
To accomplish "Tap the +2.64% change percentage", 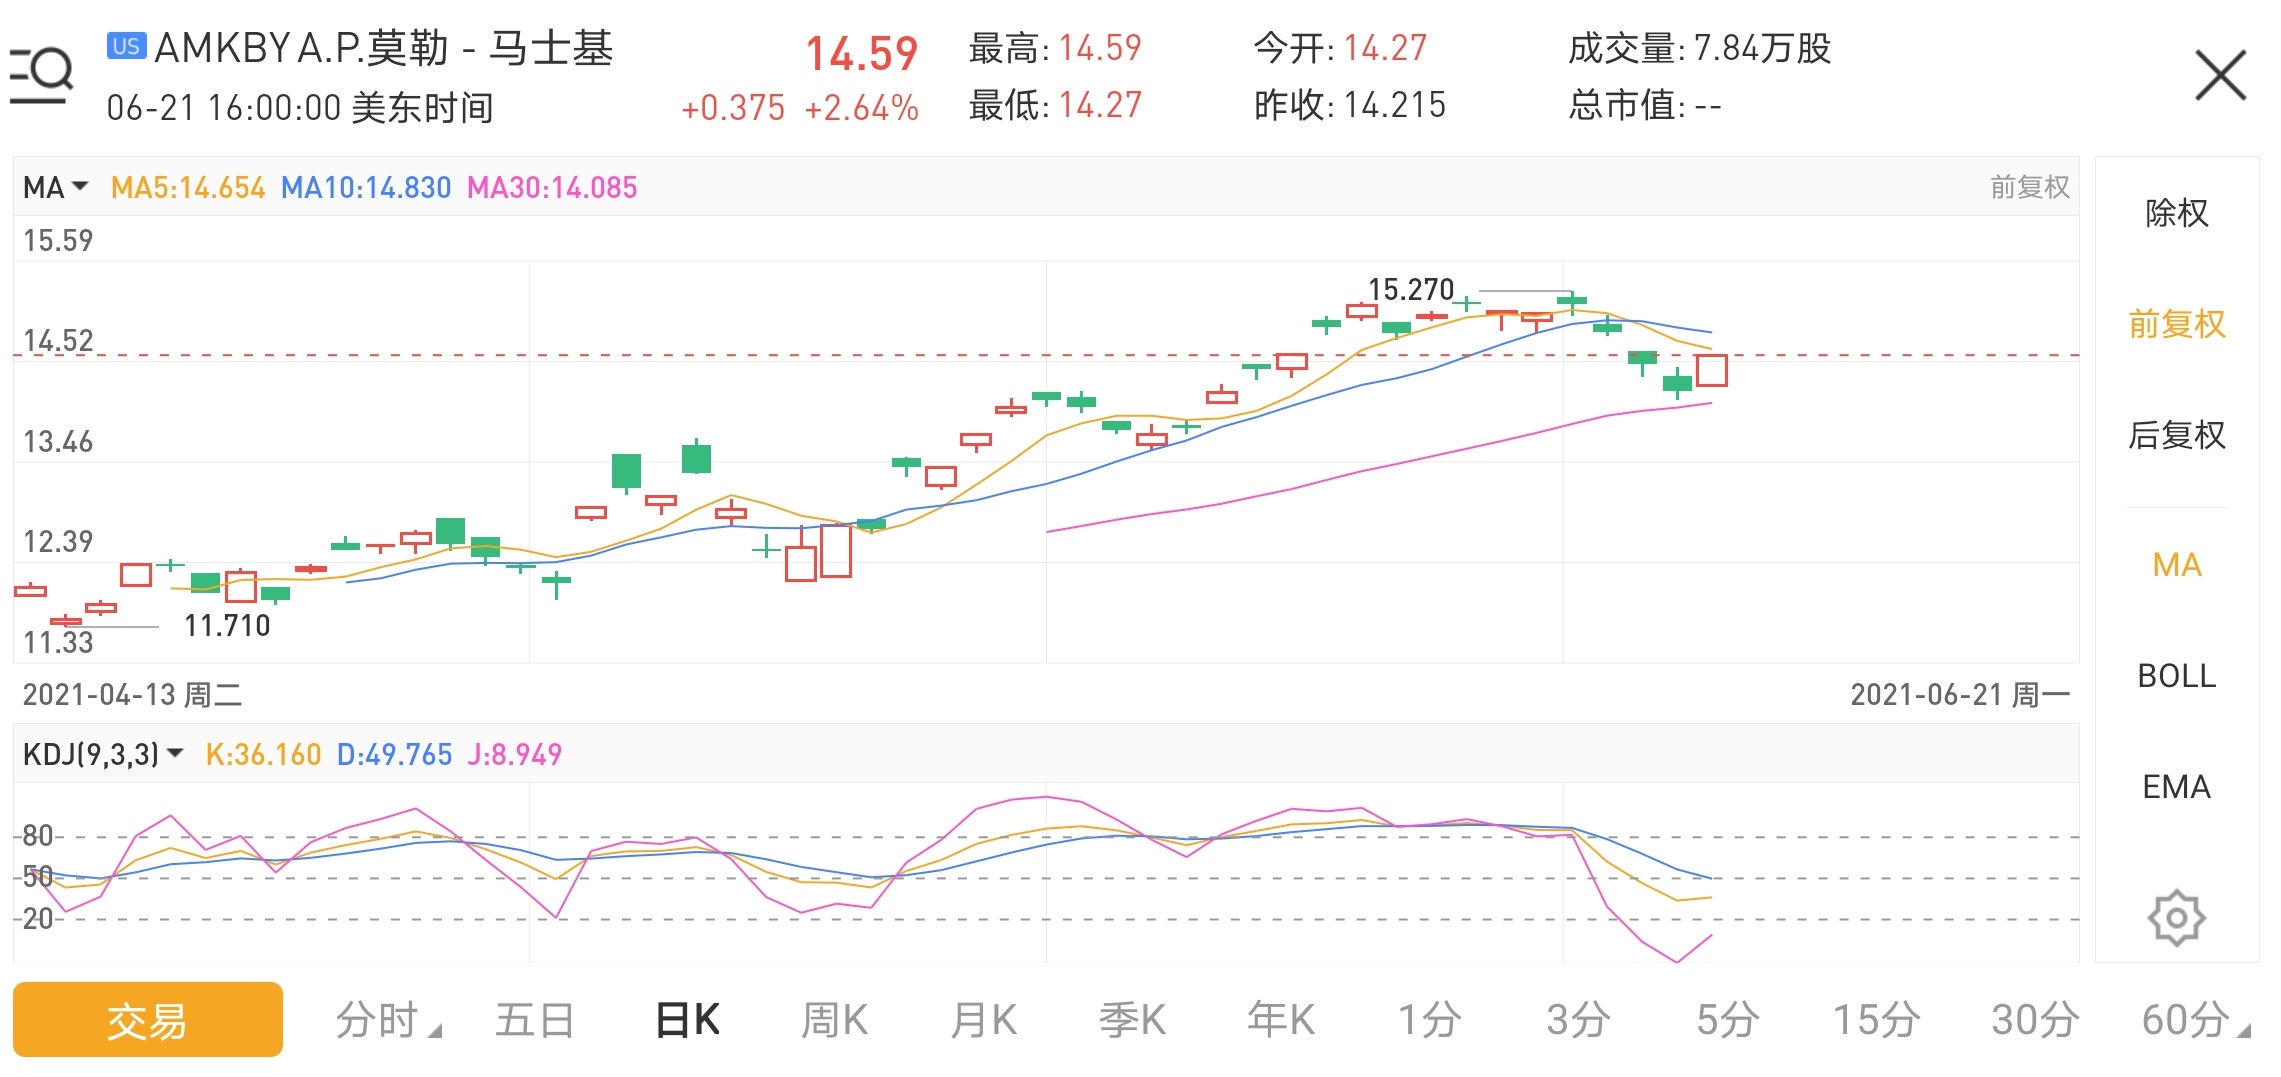I will [861, 108].
